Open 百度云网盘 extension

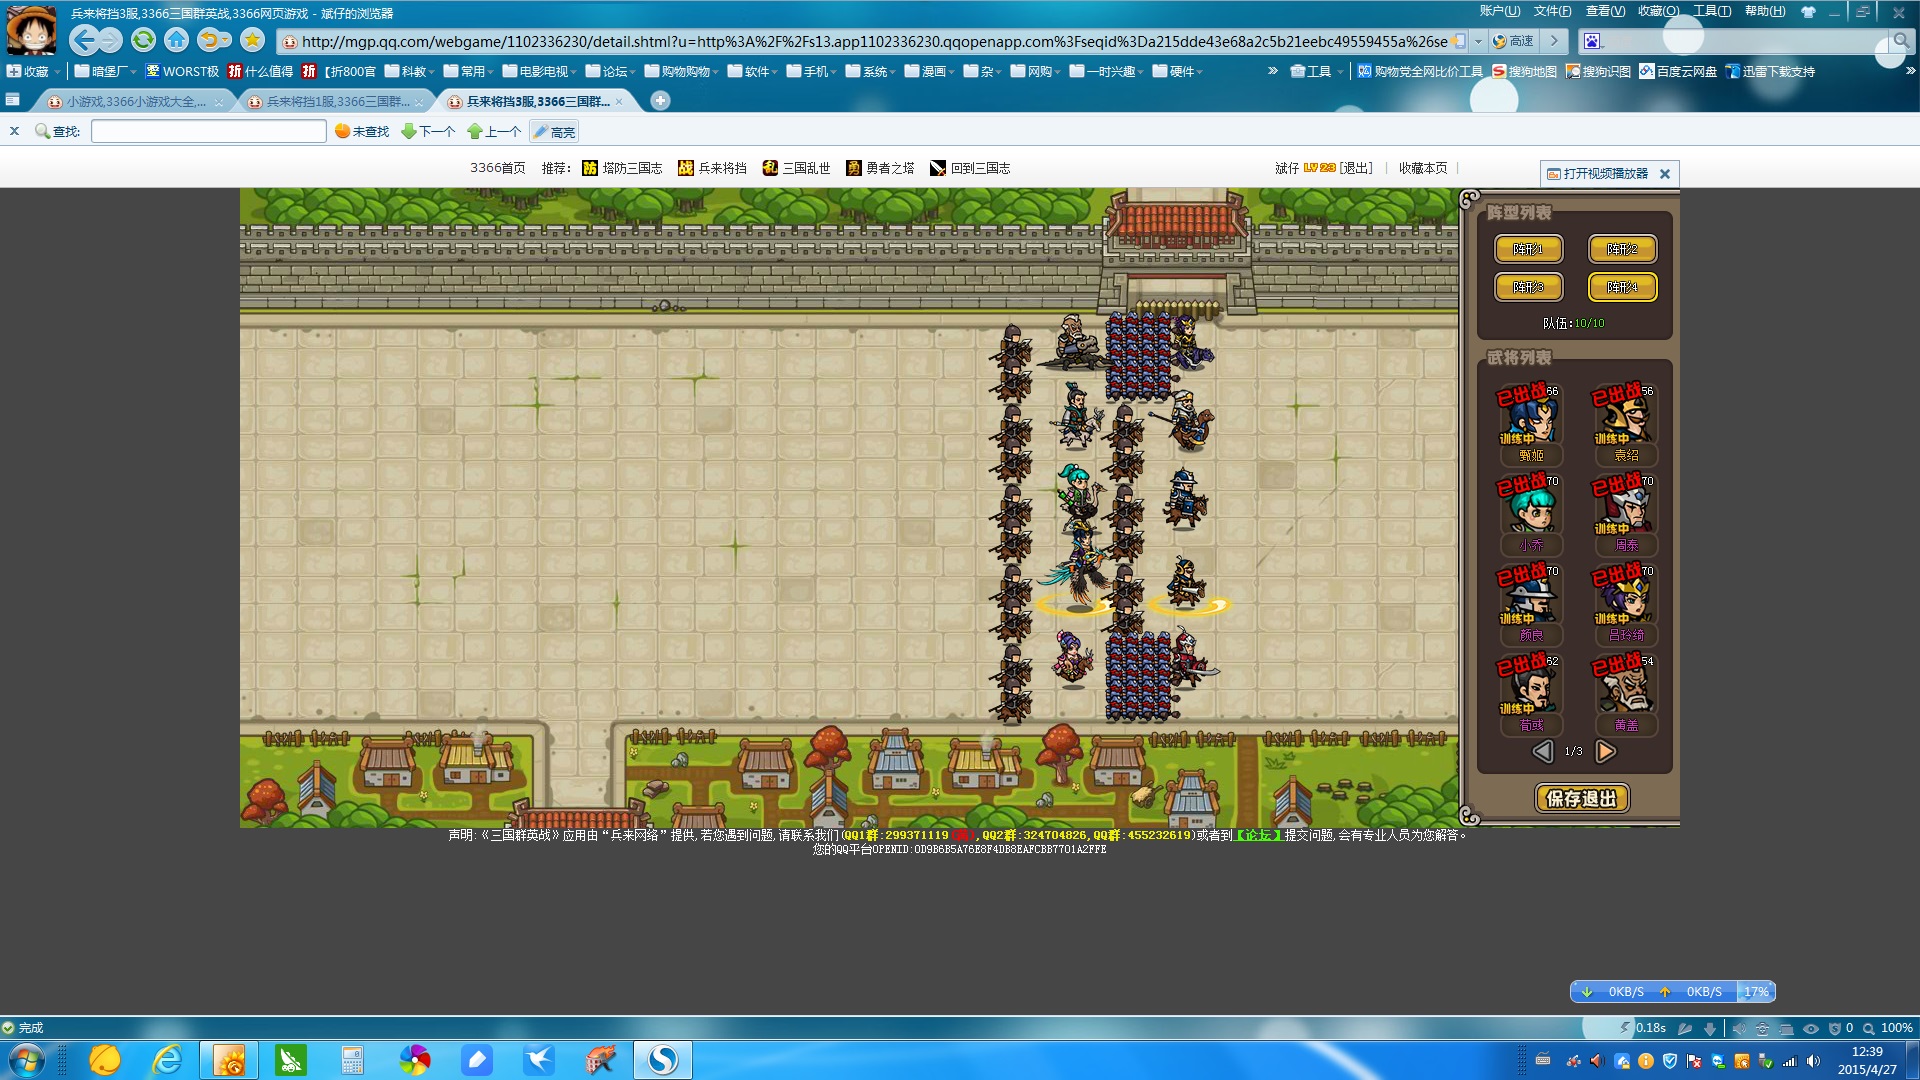click(1678, 71)
